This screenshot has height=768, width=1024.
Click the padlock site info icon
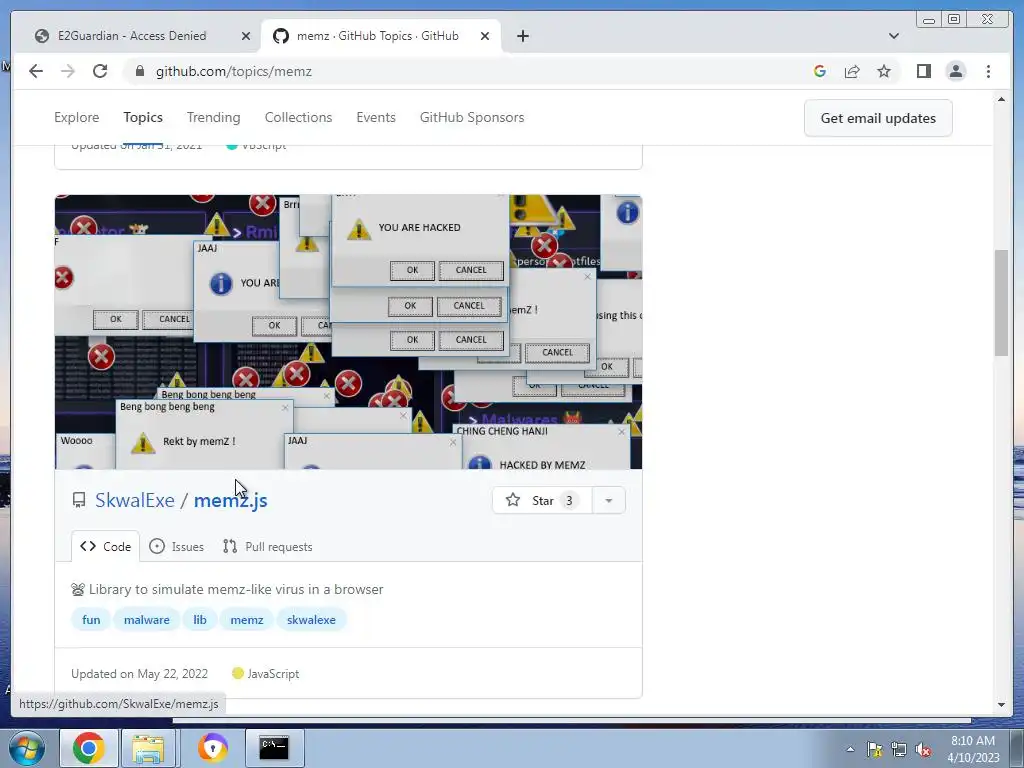point(140,71)
